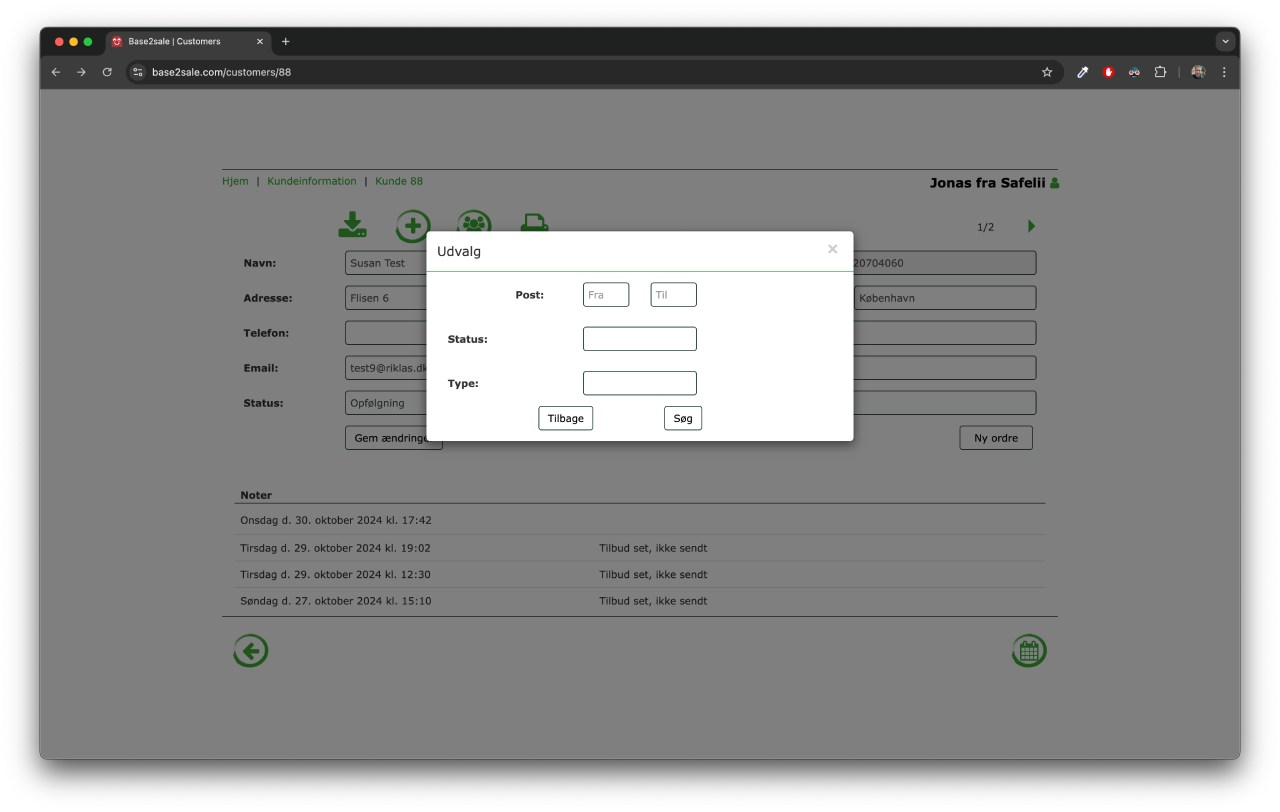Follow the Hjem breadcrumb link
The image size is (1280, 812).
(x=235, y=181)
